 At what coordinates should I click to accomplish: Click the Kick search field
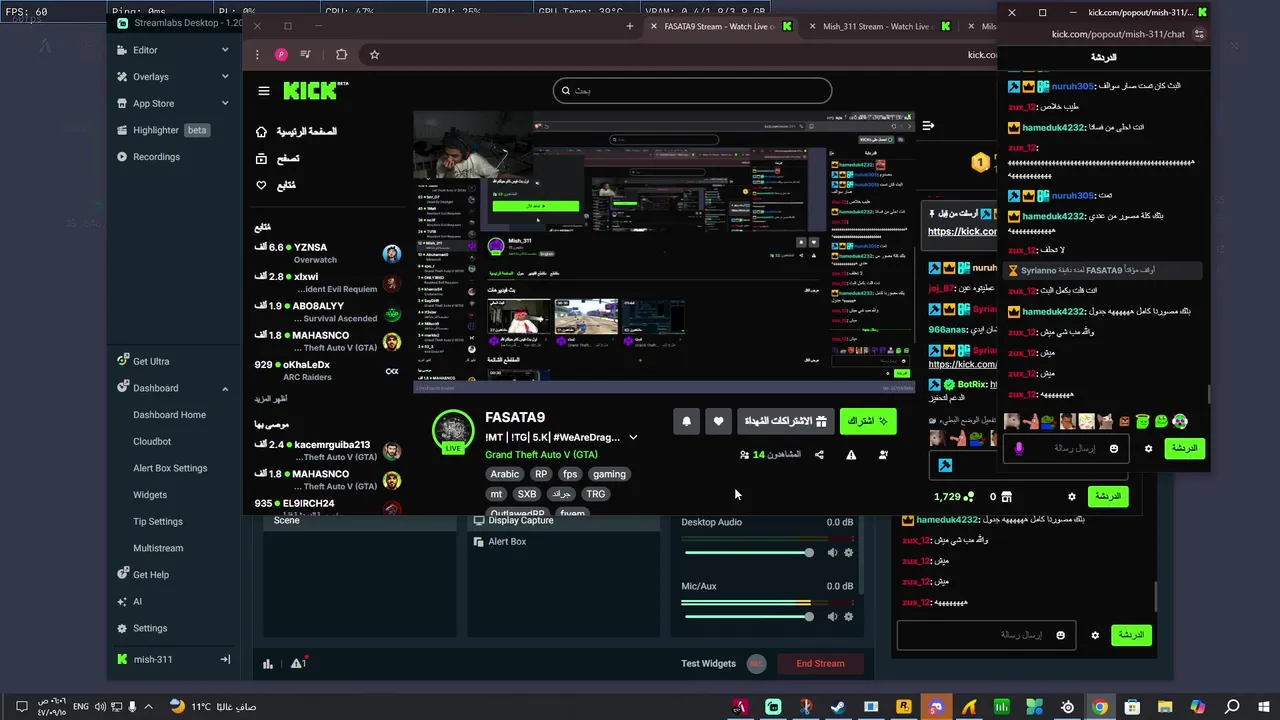692,90
